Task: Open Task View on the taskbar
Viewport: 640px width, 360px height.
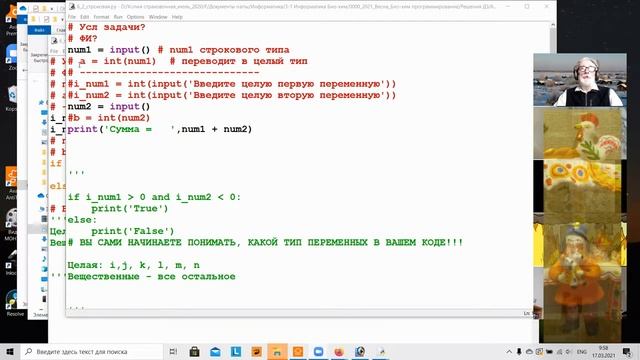Action: click(x=173, y=351)
